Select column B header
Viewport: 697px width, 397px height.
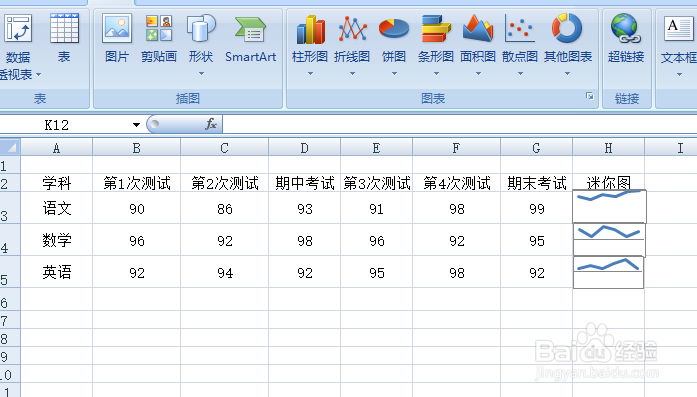pyautogui.click(x=136, y=148)
